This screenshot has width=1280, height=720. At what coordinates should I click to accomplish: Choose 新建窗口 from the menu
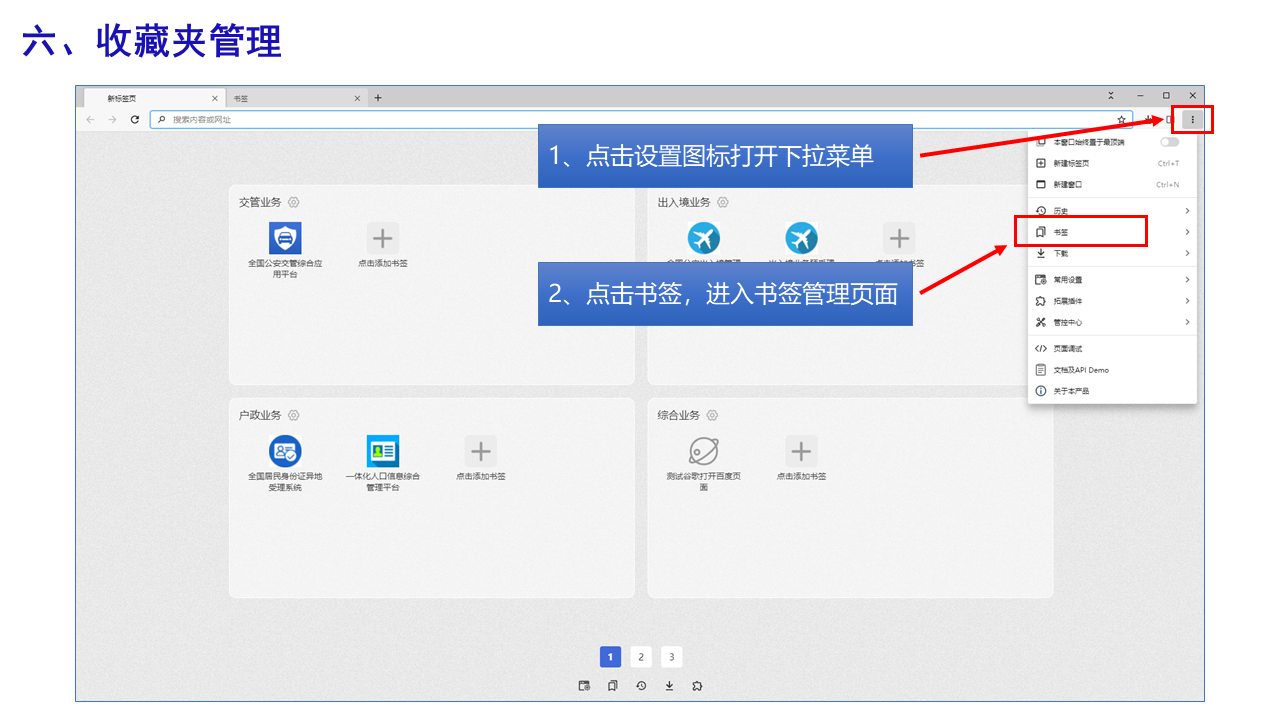click(1112, 184)
